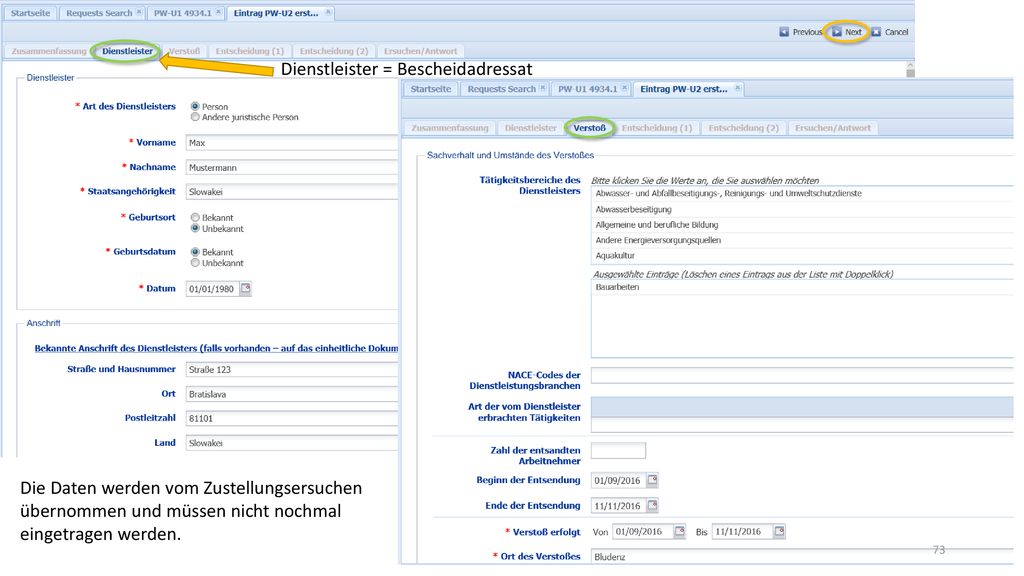Screen dimensions: 1024x576
Task: Click the Ort des Verstoßes field
Action: tap(802, 556)
